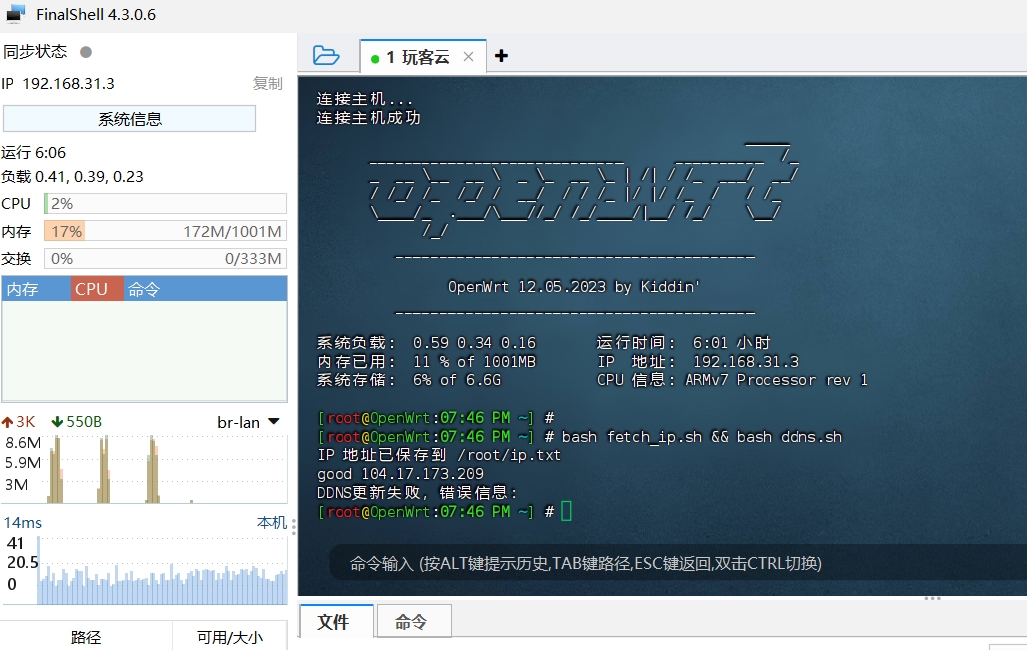Open the br-lan network interface dropdown
The height and width of the screenshot is (650, 1027).
pos(246,422)
